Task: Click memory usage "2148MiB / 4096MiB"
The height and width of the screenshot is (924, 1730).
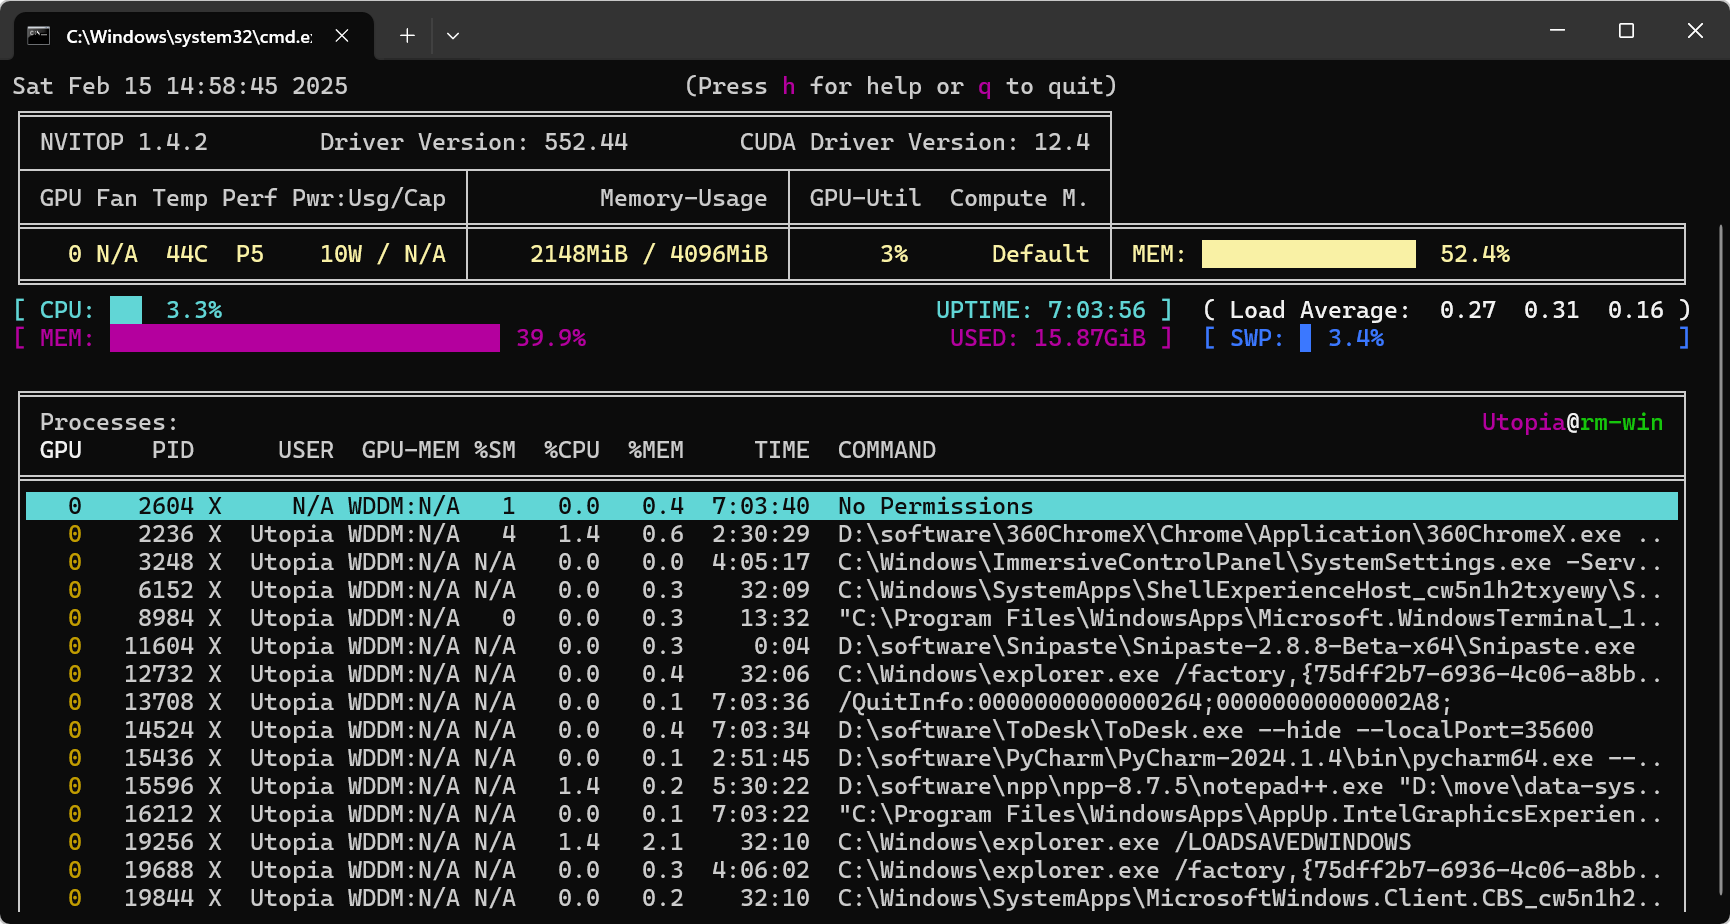Action: click(649, 254)
